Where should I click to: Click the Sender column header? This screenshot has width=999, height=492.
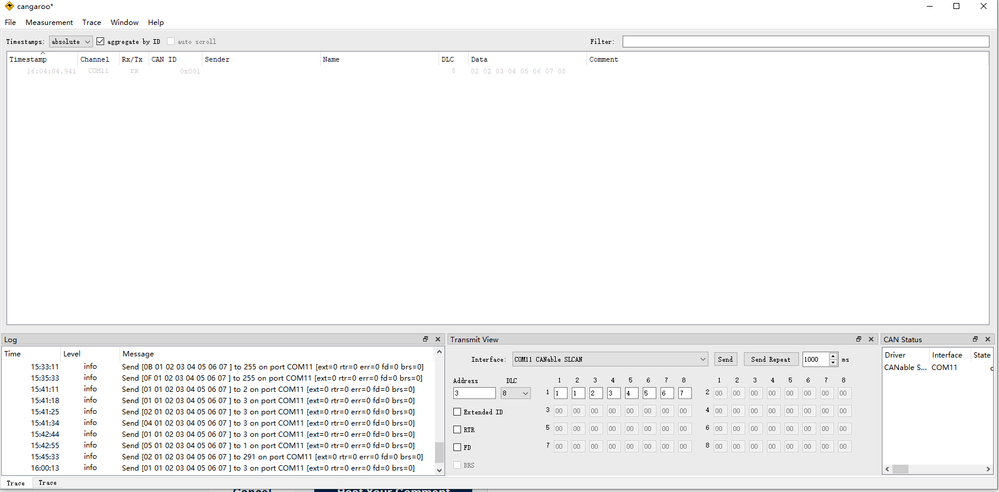pyautogui.click(x=261, y=59)
